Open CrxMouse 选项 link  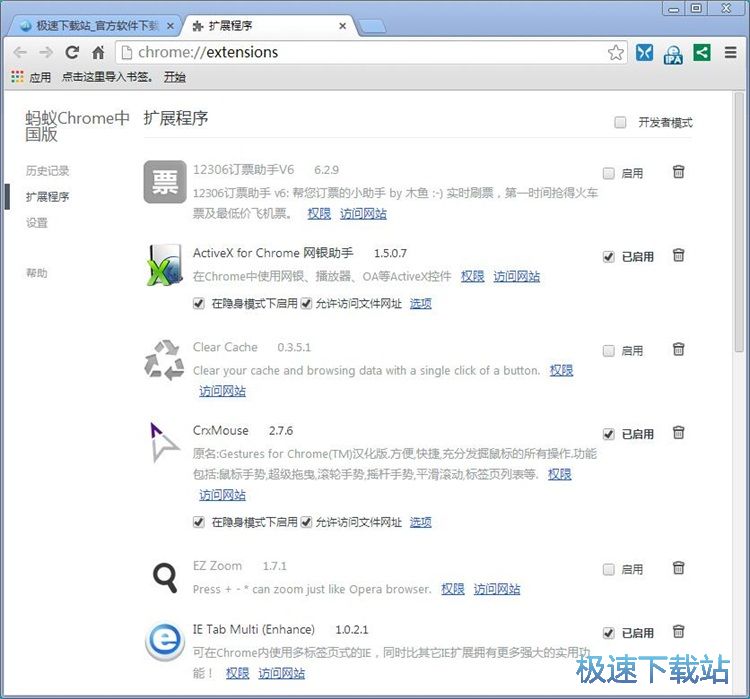click(420, 522)
